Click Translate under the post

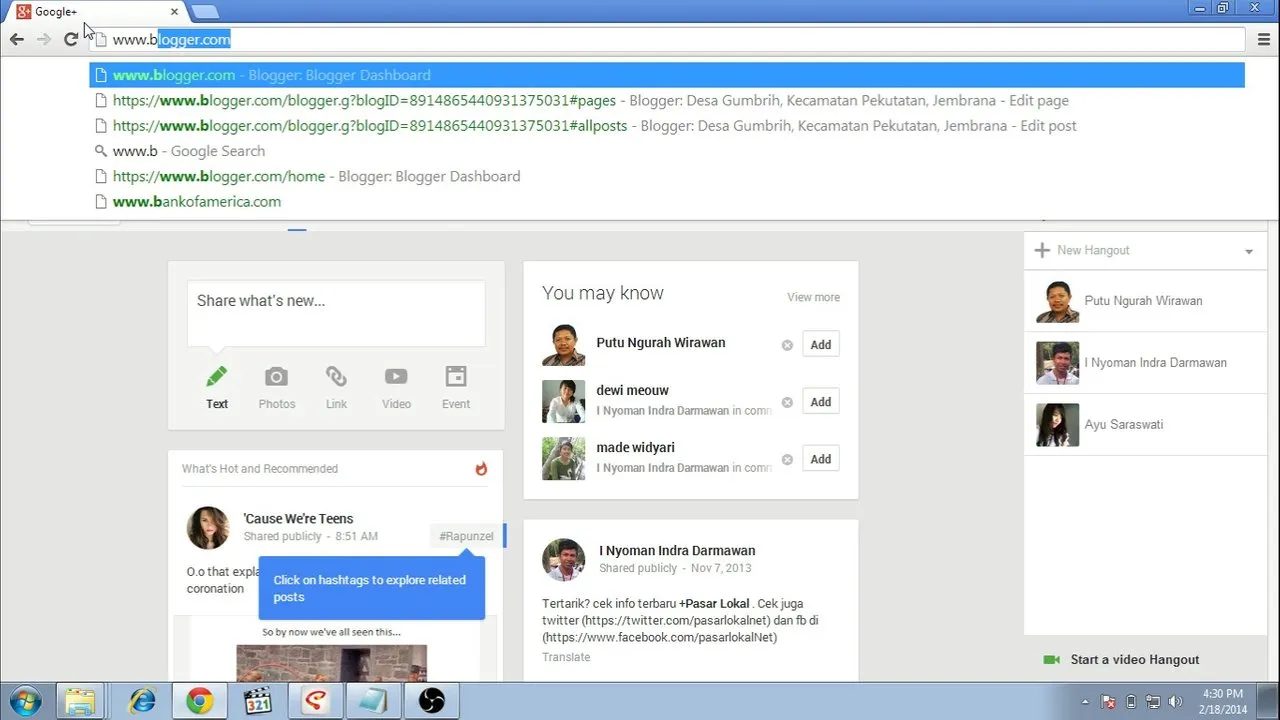pos(566,657)
